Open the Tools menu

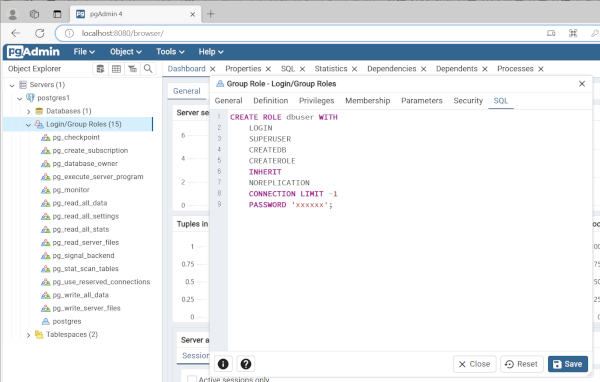(170, 52)
